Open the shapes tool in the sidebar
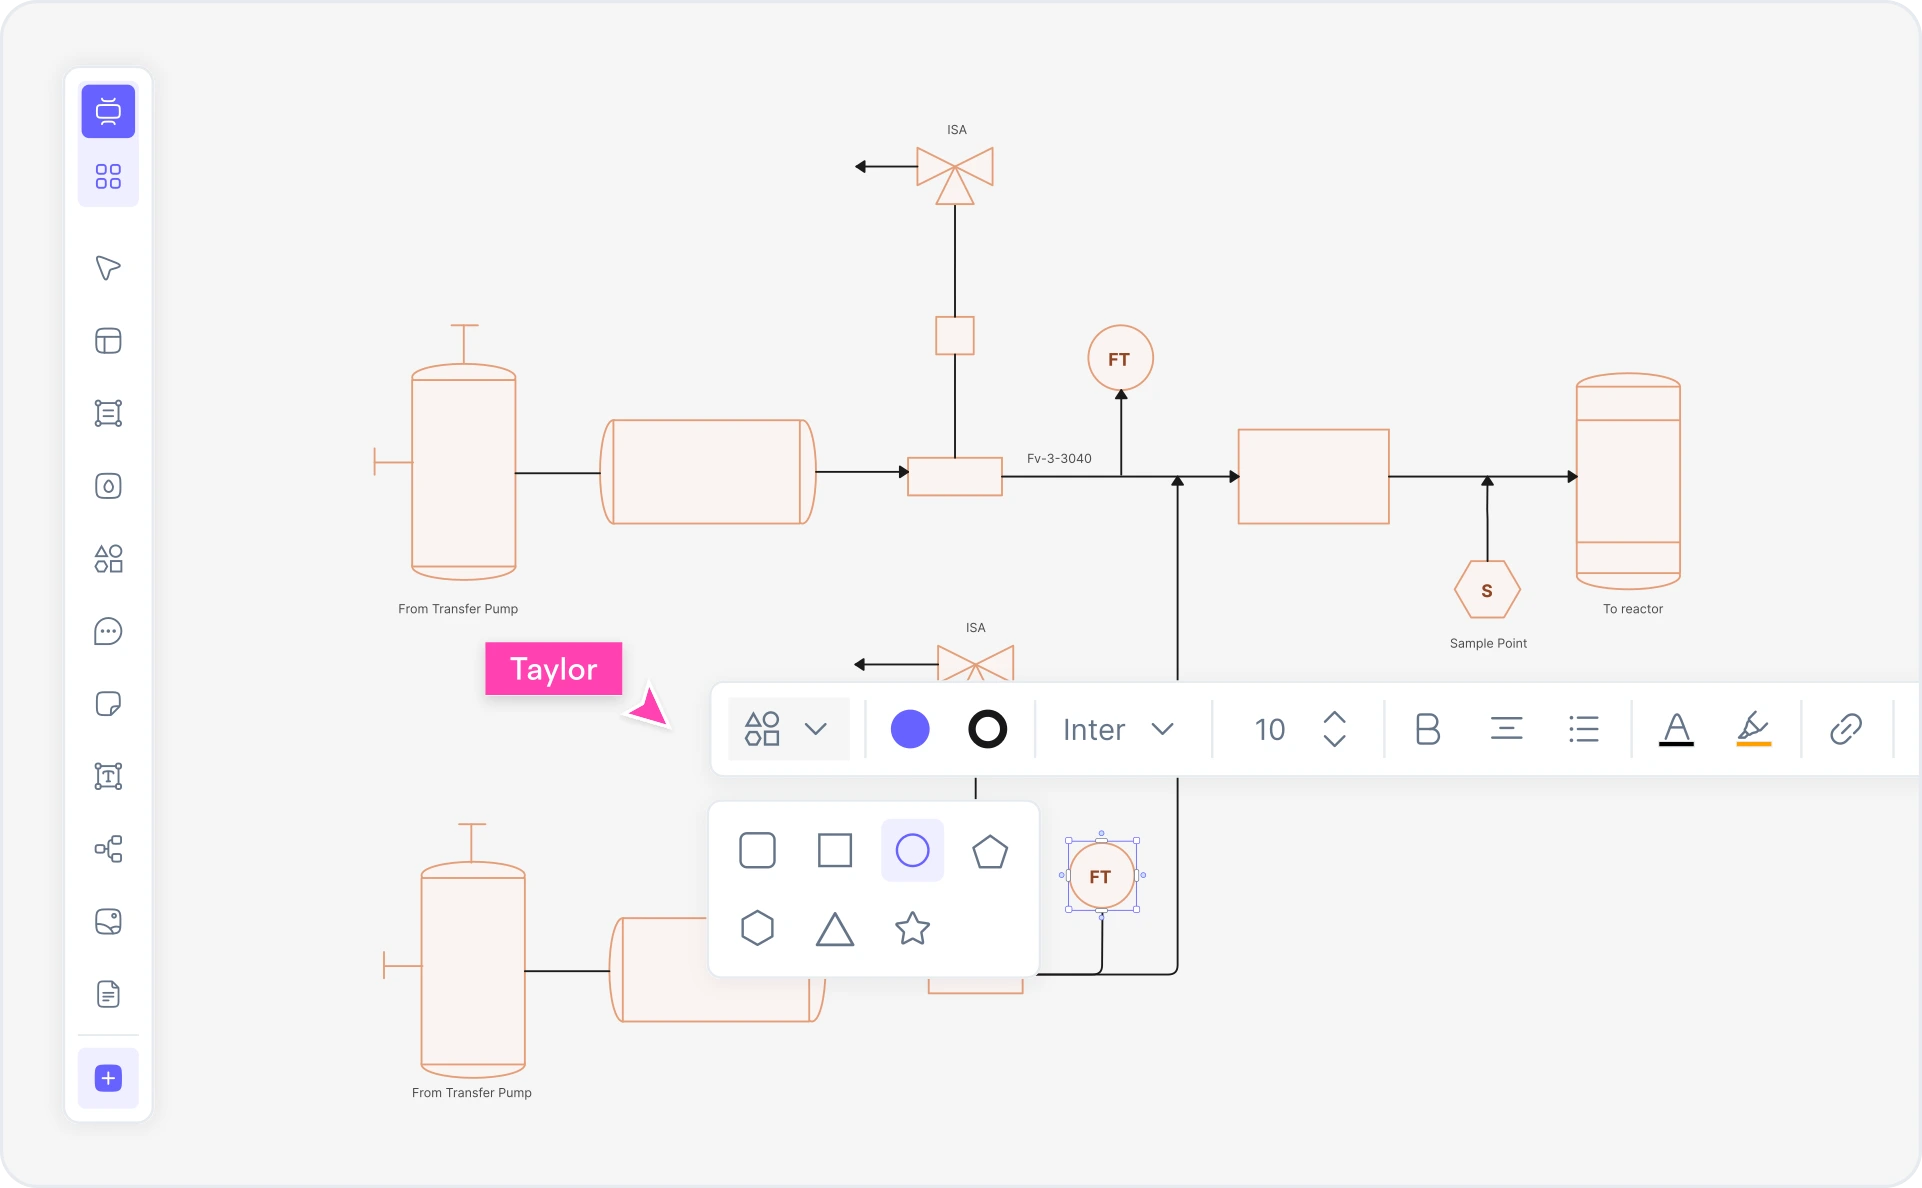Screen dimensions: 1922x1188 [x=108, y=559]
